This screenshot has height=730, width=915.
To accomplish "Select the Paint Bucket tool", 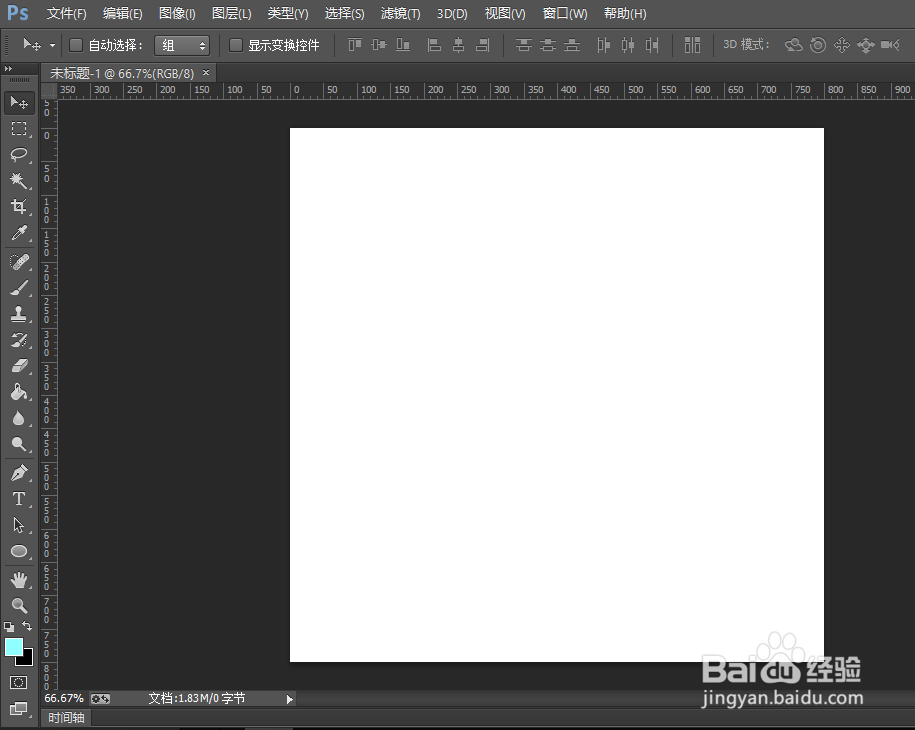I will point(19,392).
